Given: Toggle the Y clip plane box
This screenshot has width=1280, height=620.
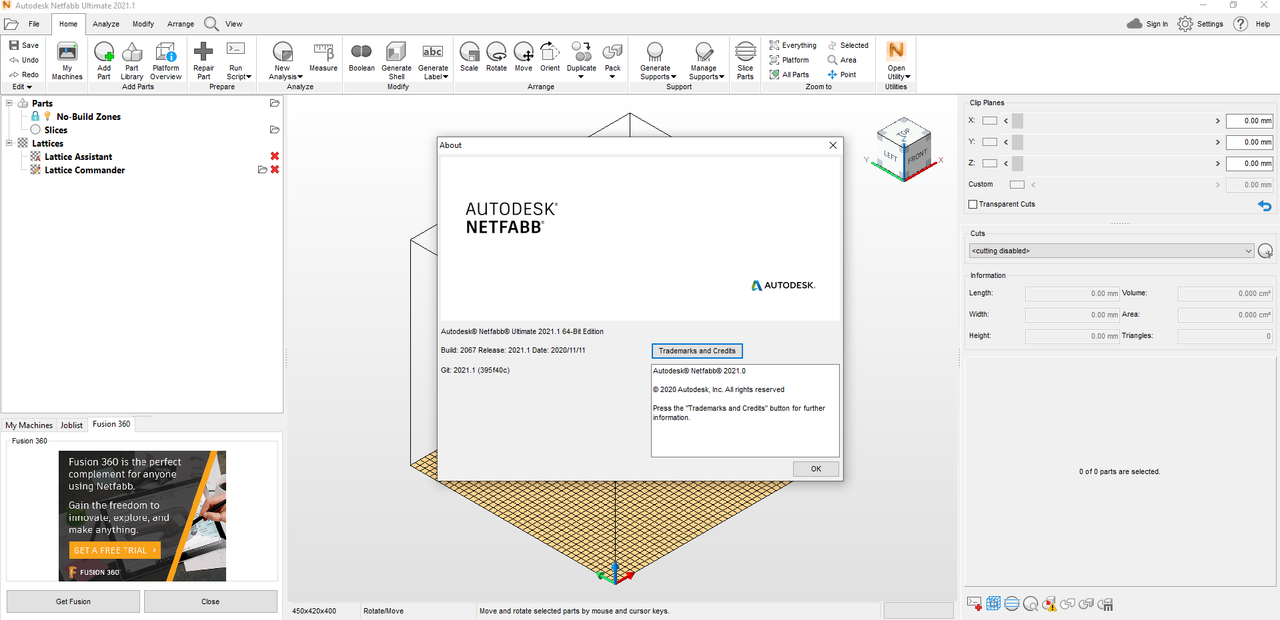Looking at the screenshot, I should tap(990, 142).
